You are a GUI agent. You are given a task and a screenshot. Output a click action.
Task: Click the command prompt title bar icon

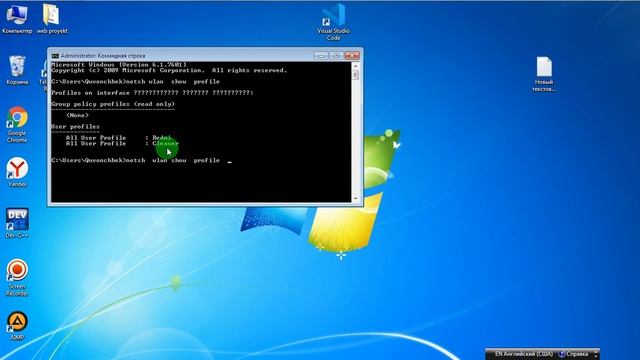(55, 56)
